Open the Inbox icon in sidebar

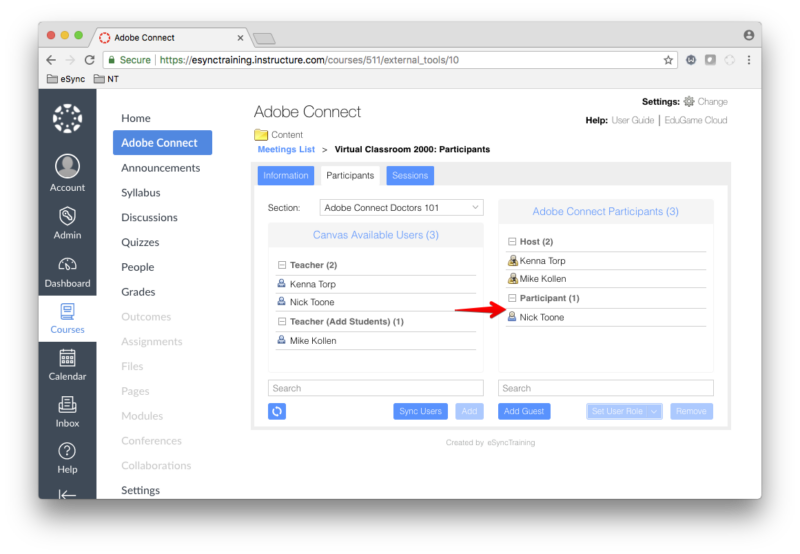pos(67,405)
